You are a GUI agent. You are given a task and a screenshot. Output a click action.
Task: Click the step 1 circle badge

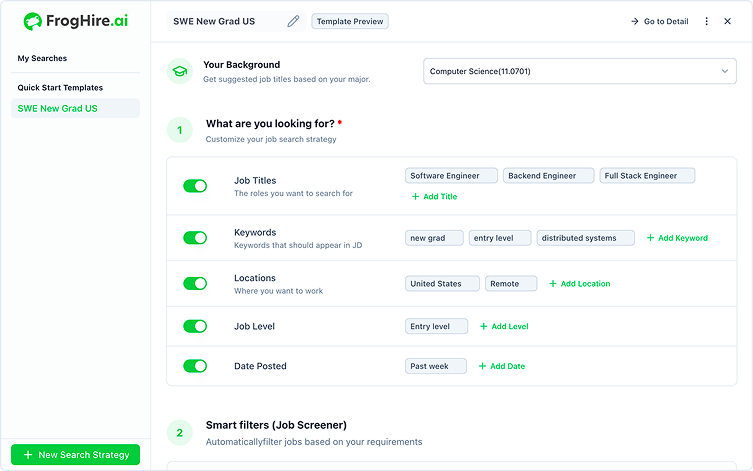180,130
